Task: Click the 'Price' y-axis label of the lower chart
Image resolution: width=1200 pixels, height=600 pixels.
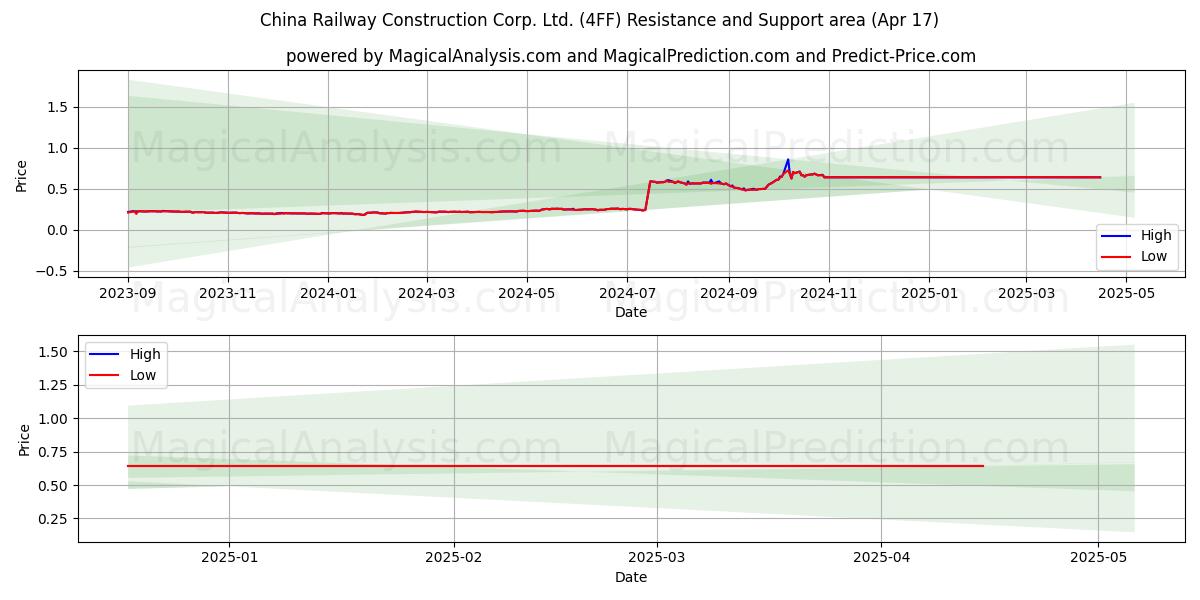Action: 25,439
